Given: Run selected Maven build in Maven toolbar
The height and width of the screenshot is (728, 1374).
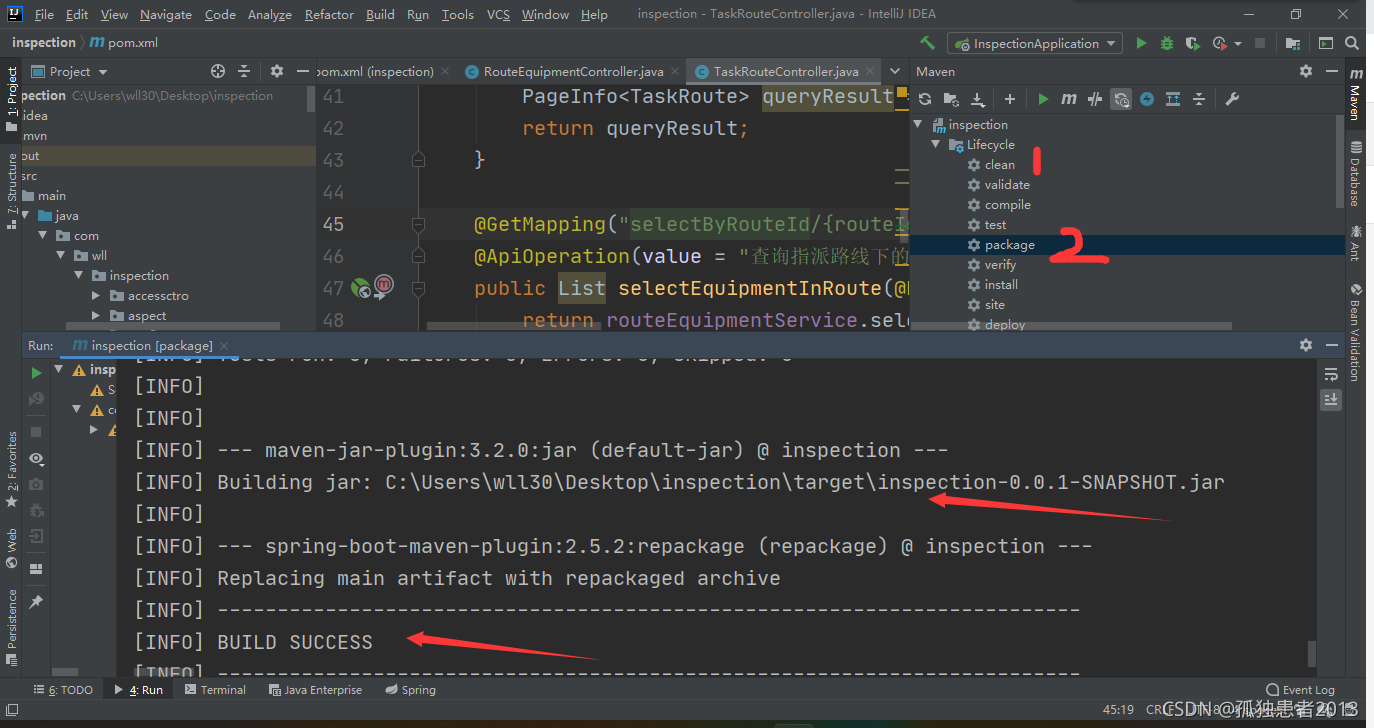Looking at the screenshot, I should point(1043,99).
